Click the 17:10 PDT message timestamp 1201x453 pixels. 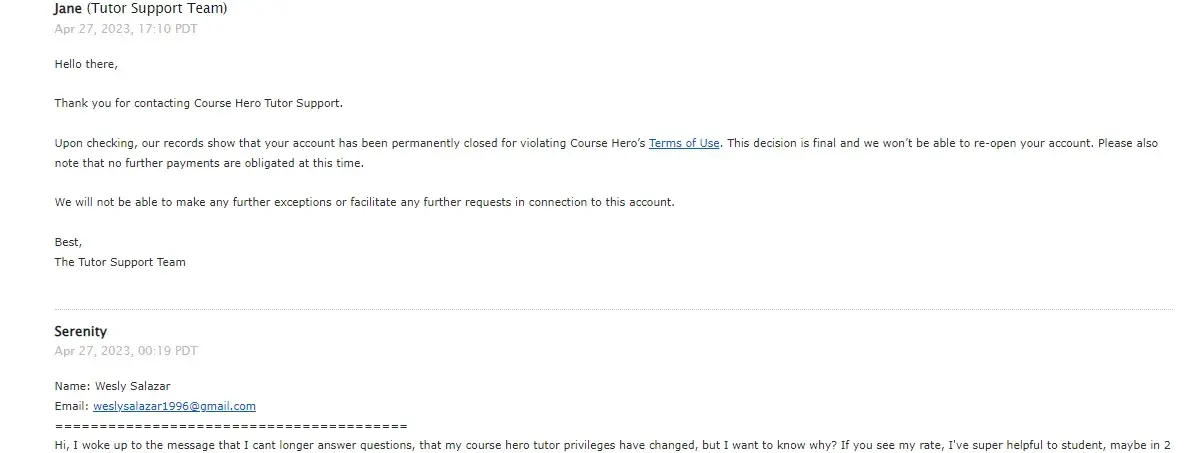(125, 29)
